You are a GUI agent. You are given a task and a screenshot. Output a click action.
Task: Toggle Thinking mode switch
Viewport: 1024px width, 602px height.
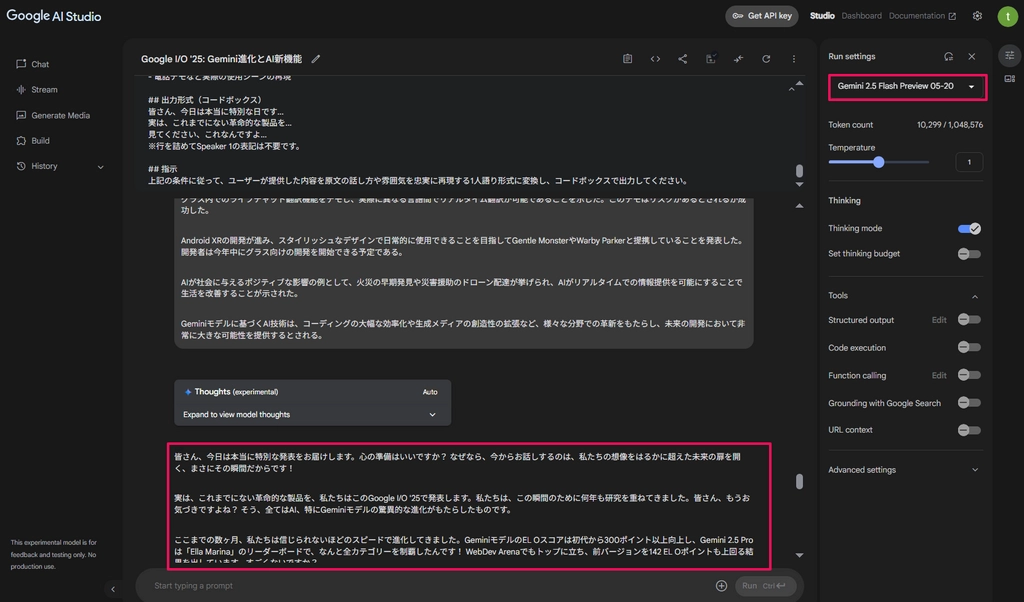click(969, 229)
